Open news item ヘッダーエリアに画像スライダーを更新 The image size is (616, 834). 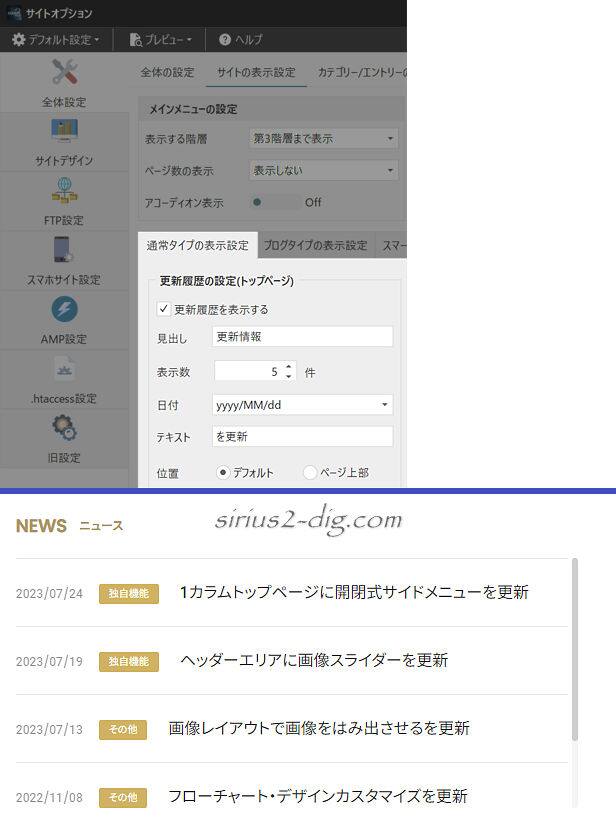pos(314,660)
